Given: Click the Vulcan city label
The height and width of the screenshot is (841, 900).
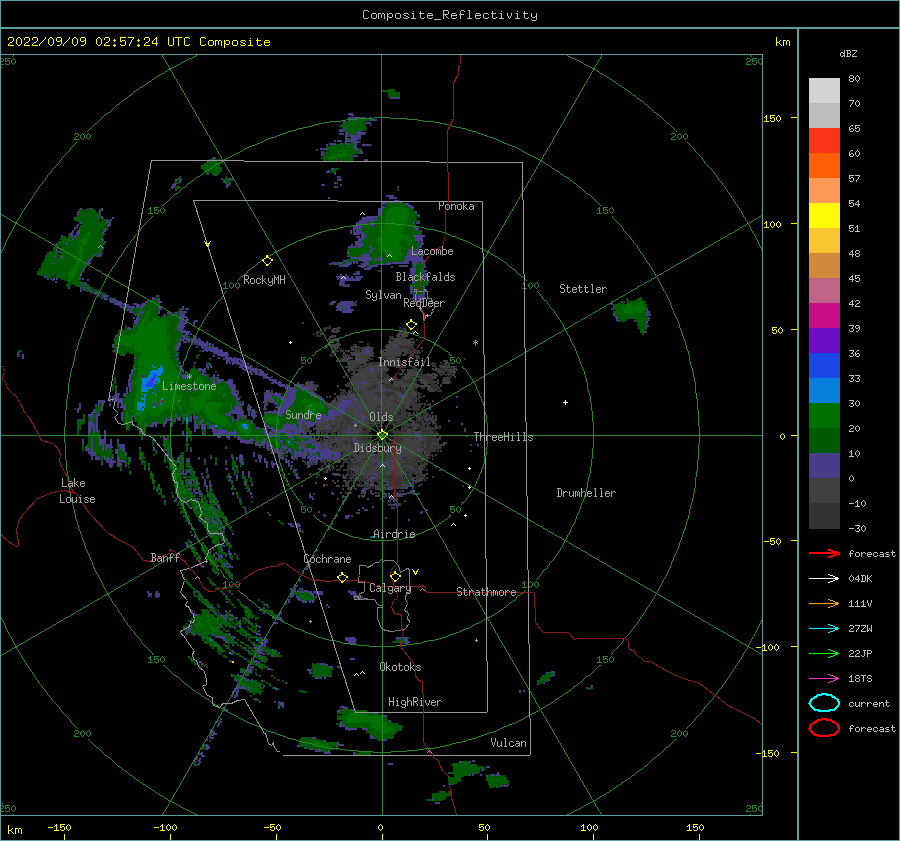Looking at the screenshot, I should pyautogui.click(x=508, y=743).
